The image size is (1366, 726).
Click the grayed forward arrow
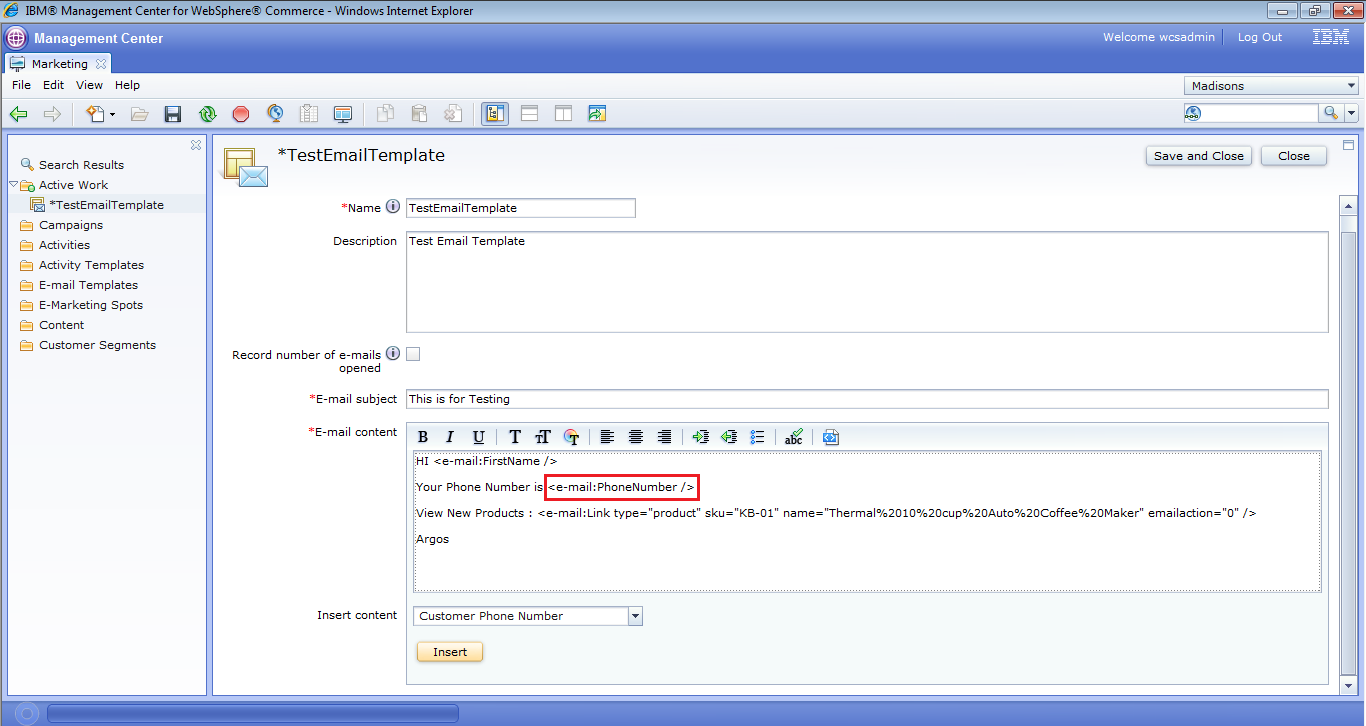pos(52,114)
